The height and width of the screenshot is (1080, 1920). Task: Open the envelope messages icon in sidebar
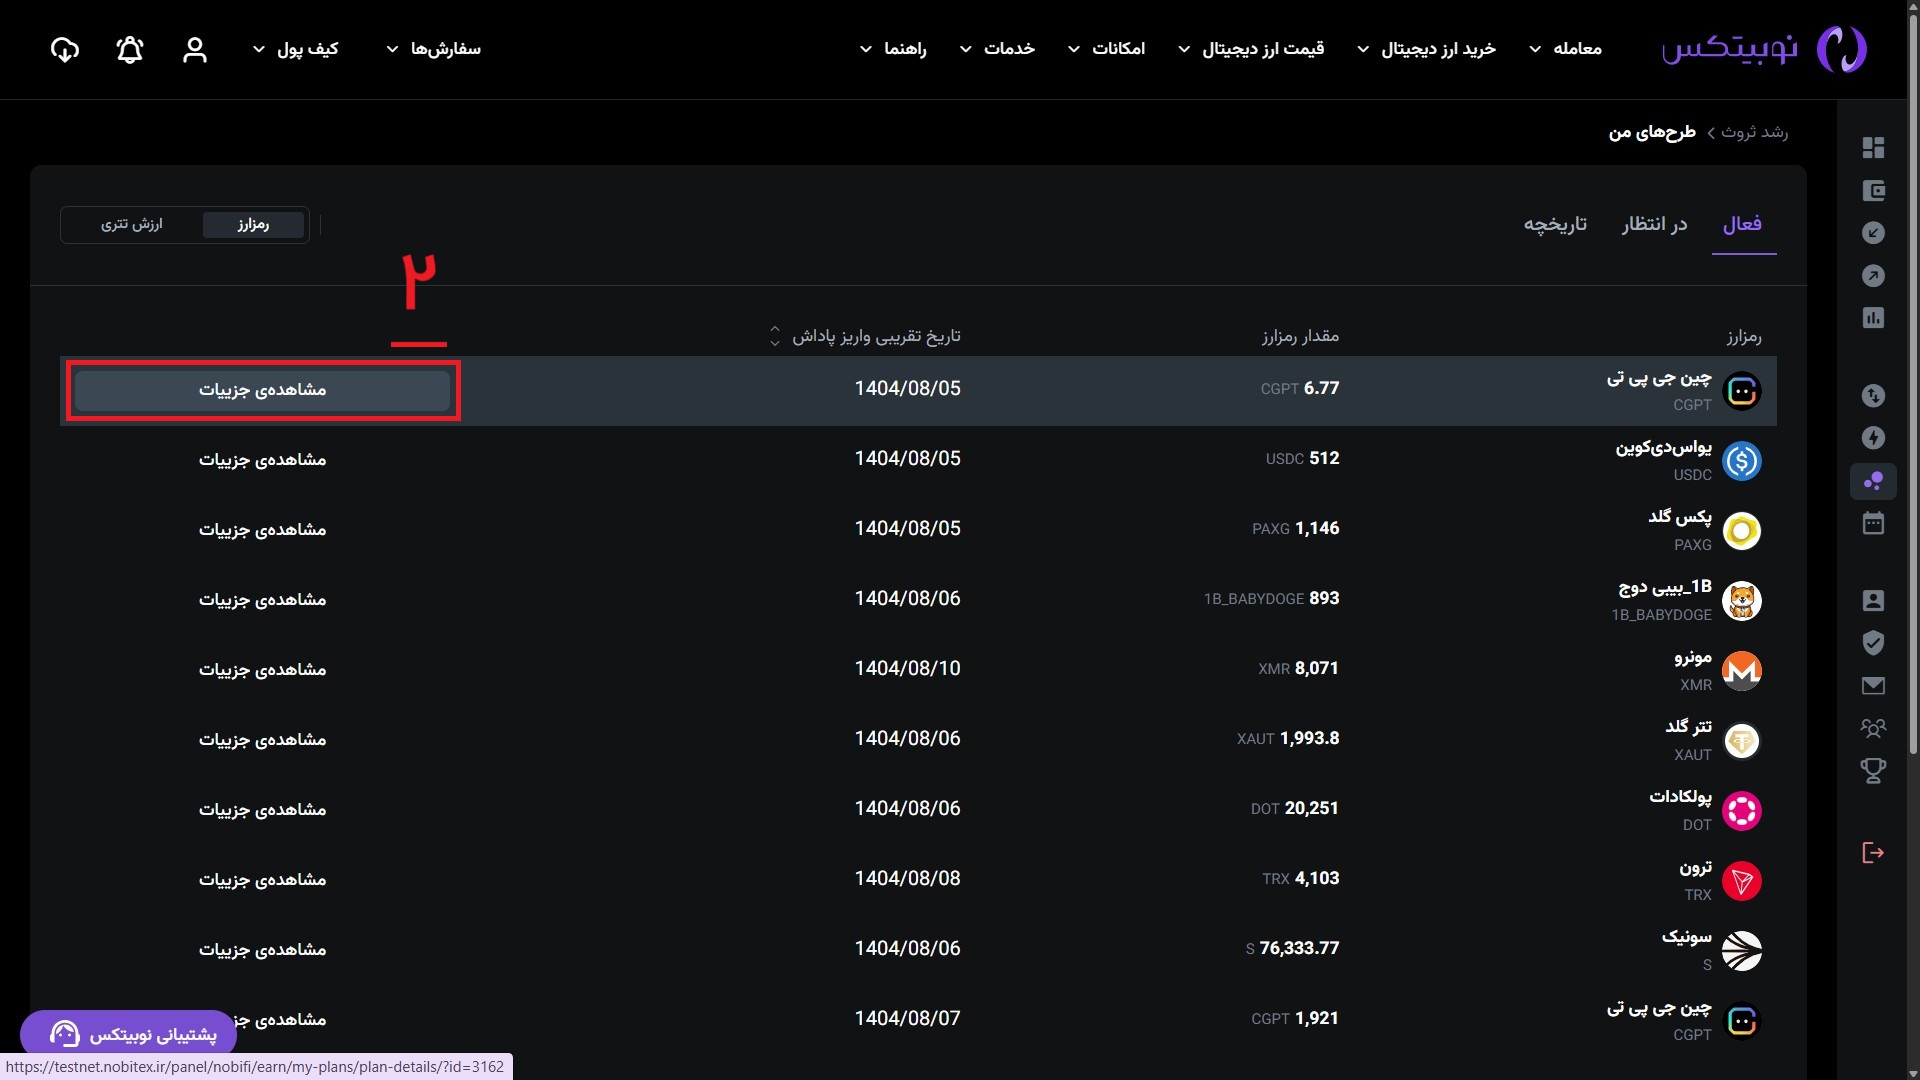pyautogui.click(x=1873, y=686)
